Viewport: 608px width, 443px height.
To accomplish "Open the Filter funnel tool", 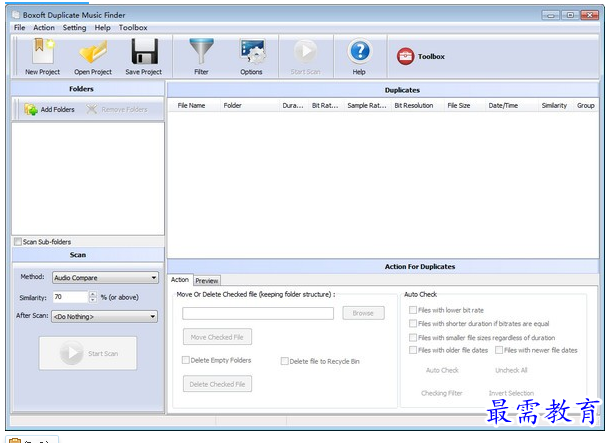I will pos(200,53).
